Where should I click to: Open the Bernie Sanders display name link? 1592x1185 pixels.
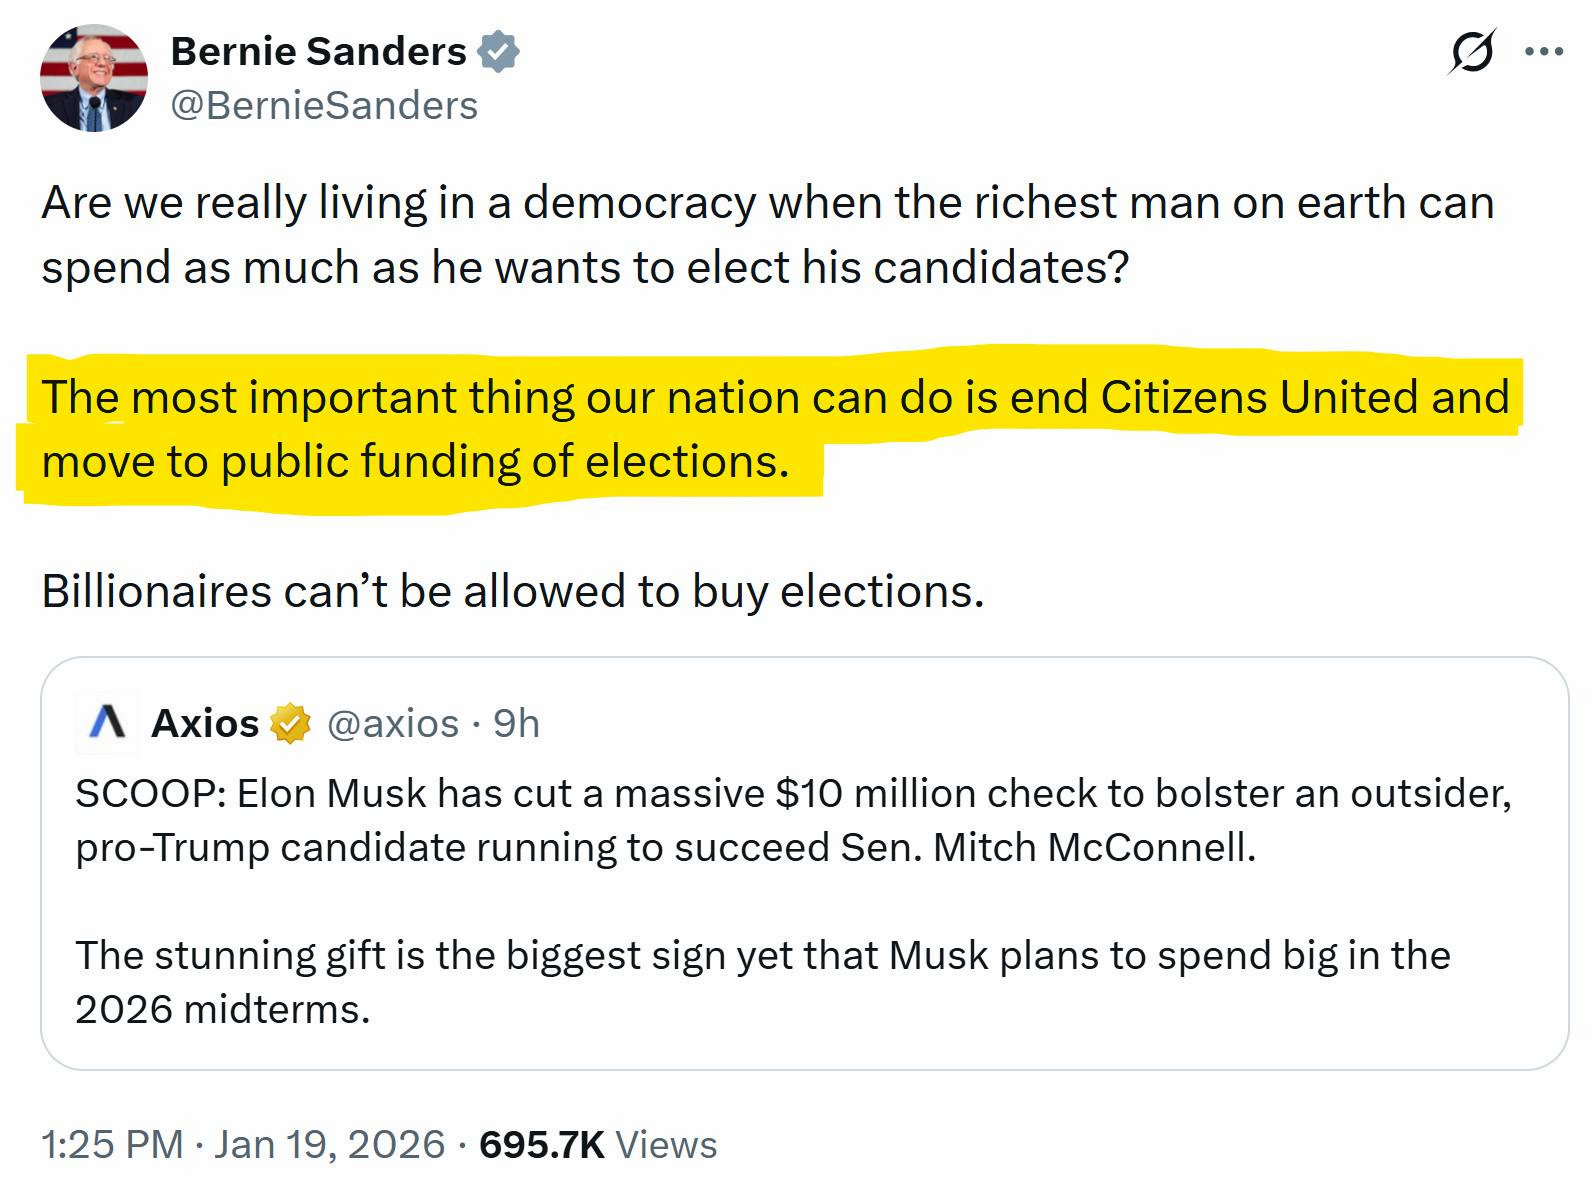318,51
